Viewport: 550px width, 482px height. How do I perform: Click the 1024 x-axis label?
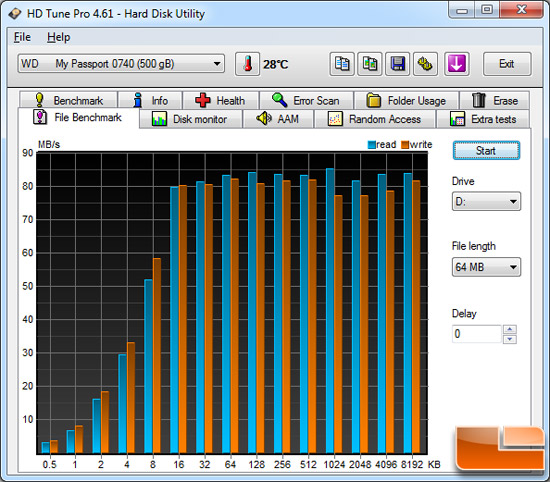pos(334,464)
